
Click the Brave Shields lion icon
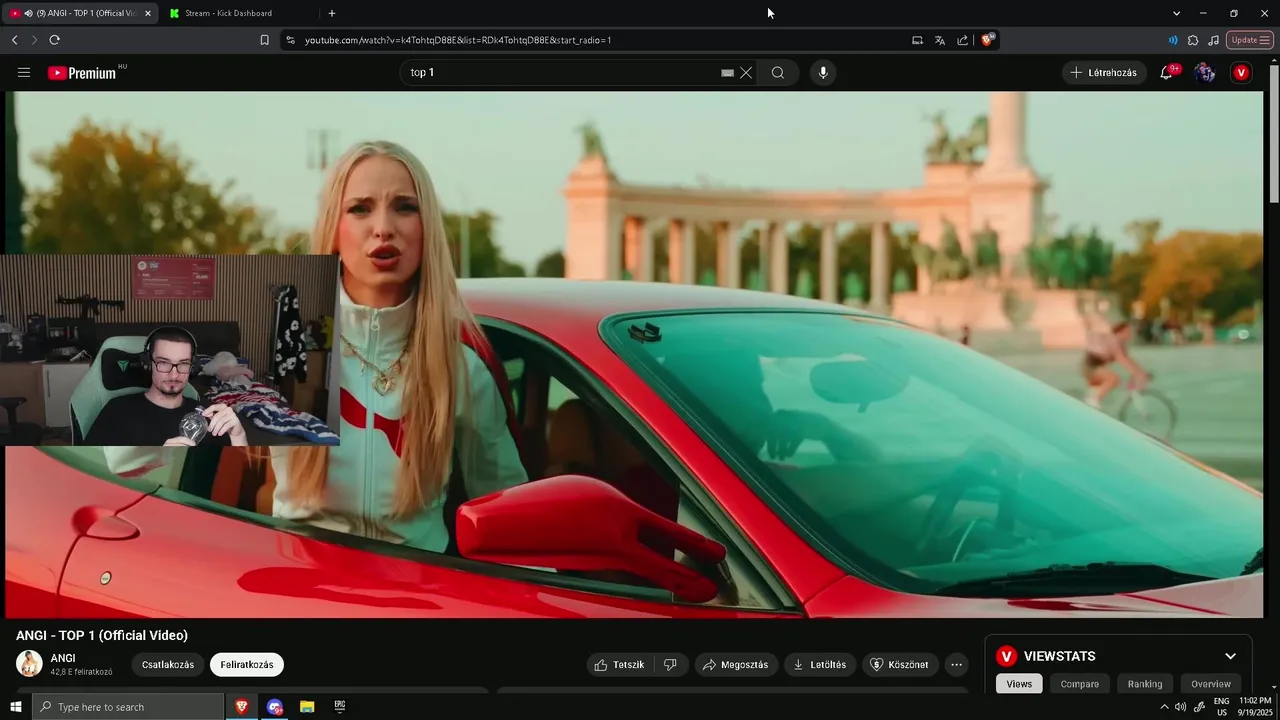[987, 40]
